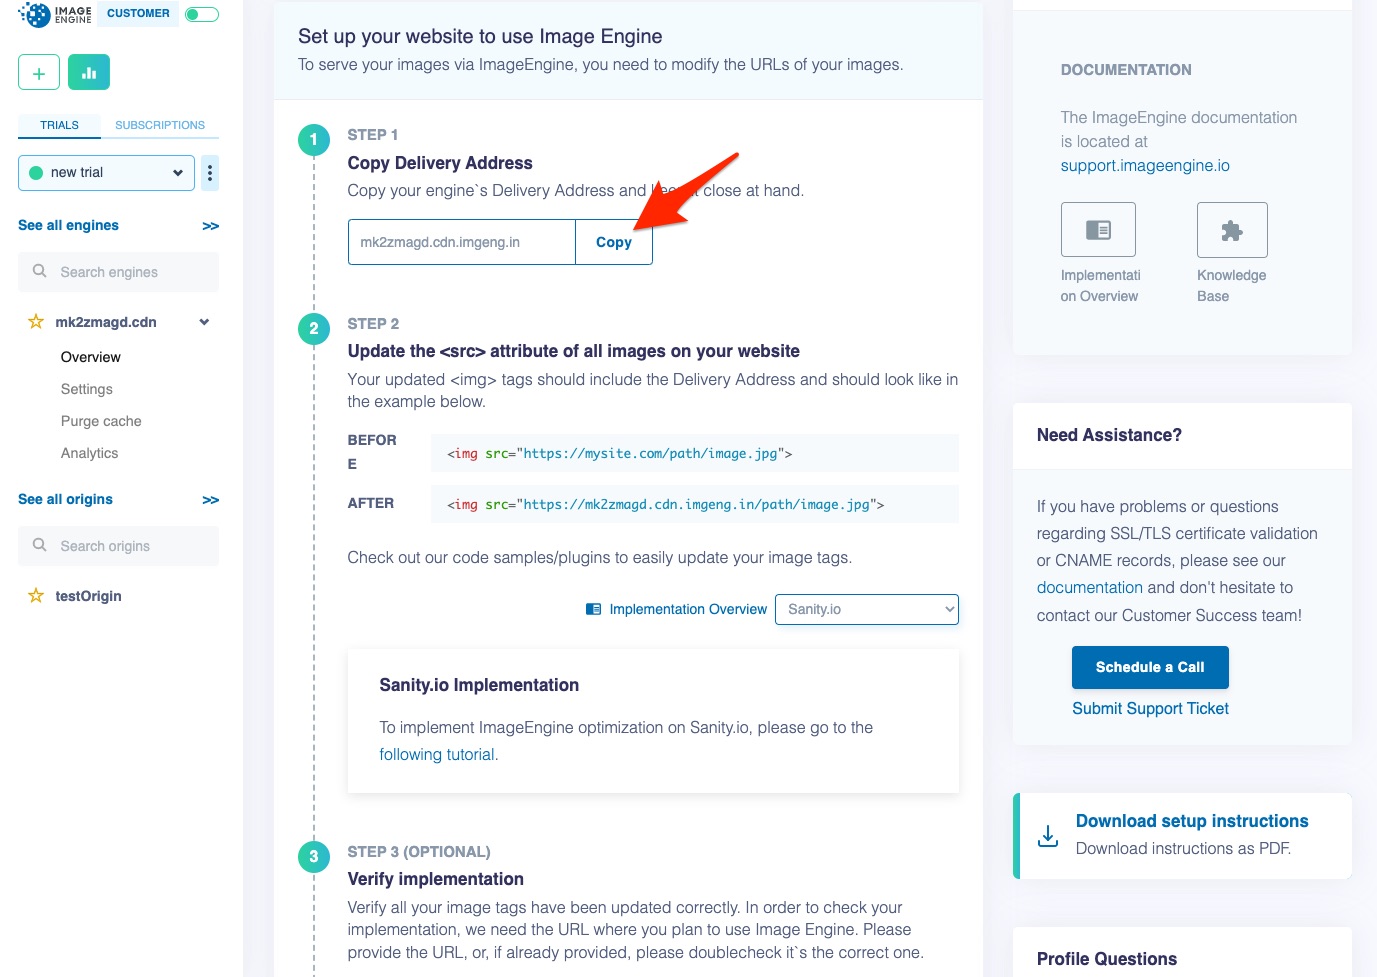Star the testOrigin origin

pos(36,596)
